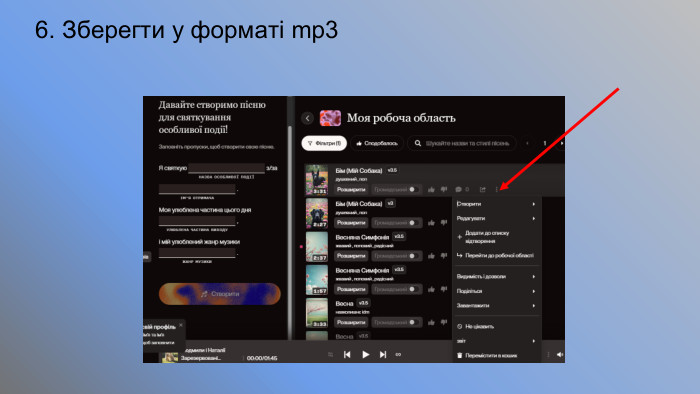Click the field under Моя улюблена частина цього дня

(x=197, y=221)
